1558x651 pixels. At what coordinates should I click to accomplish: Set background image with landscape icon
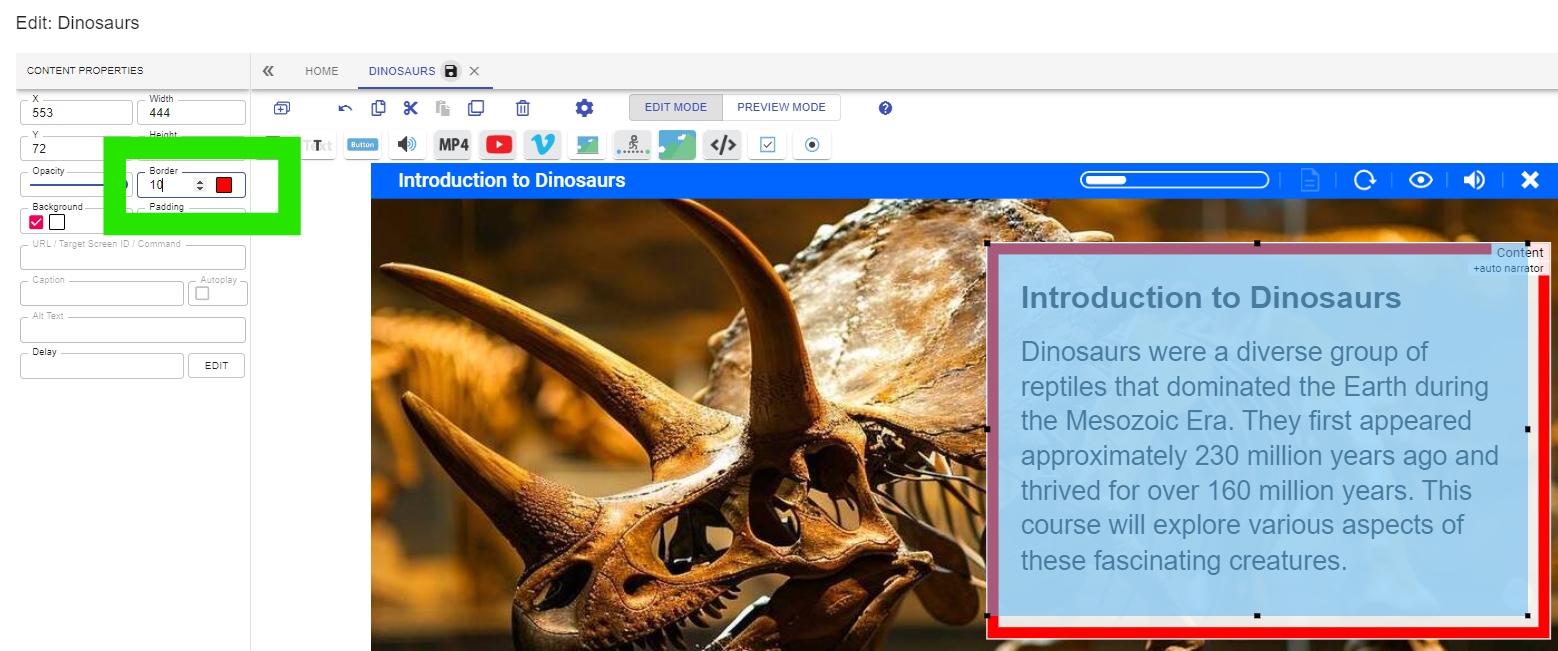[x=677, y=145]
